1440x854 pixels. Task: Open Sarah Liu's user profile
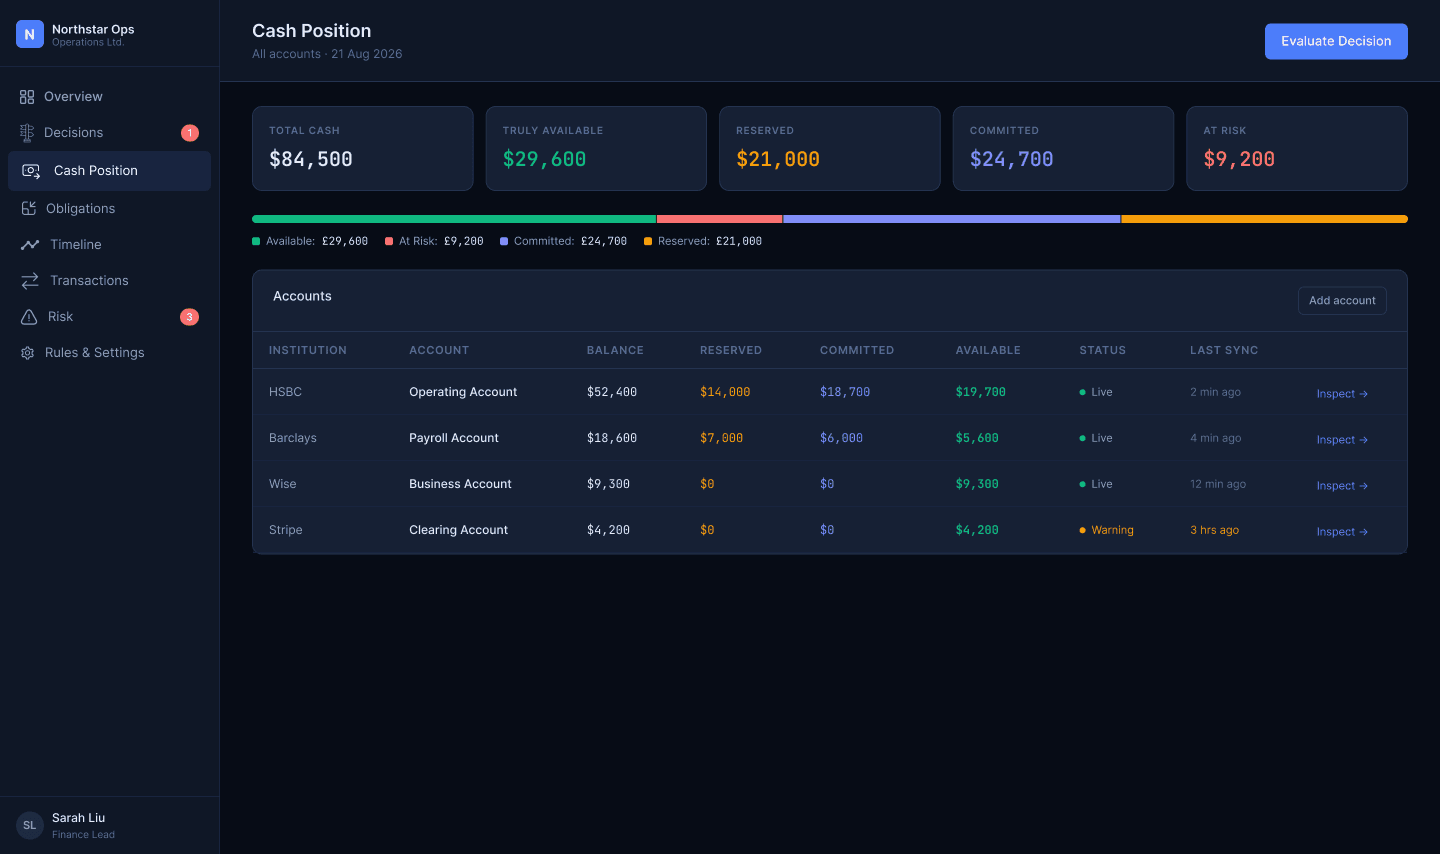click(x=109, y=825)
